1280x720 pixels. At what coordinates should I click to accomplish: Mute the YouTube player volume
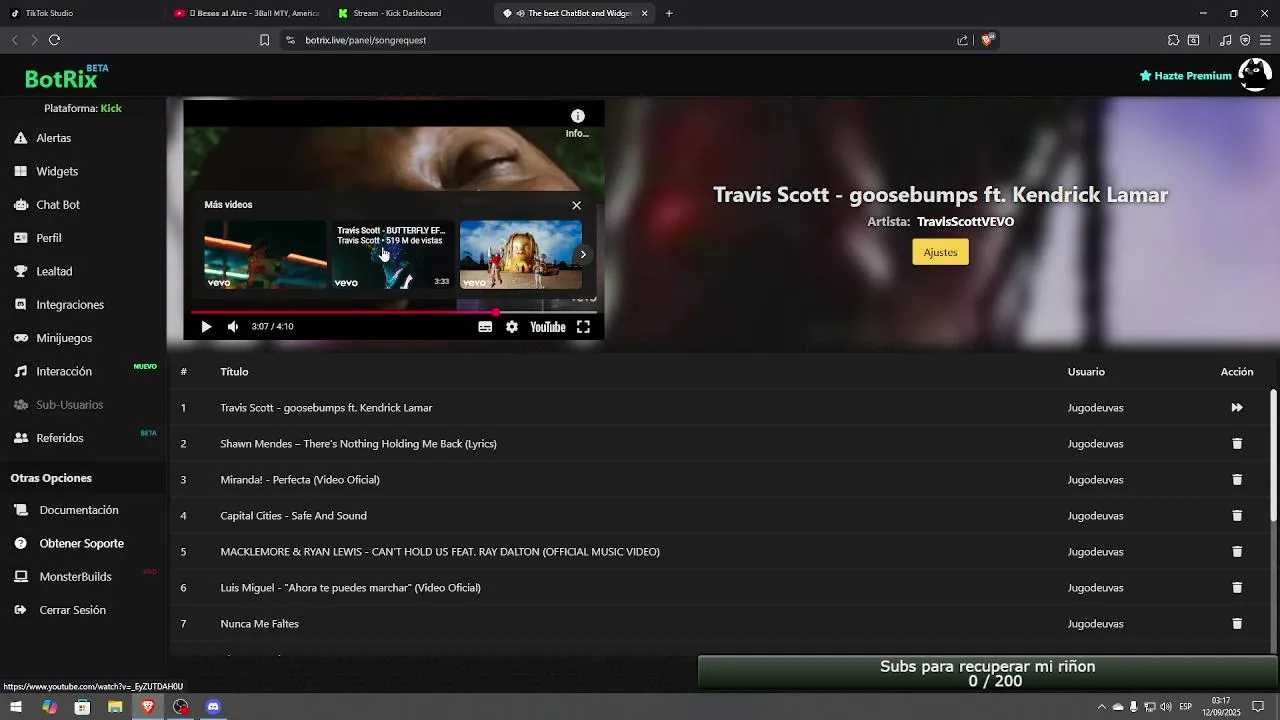[233, 327]
